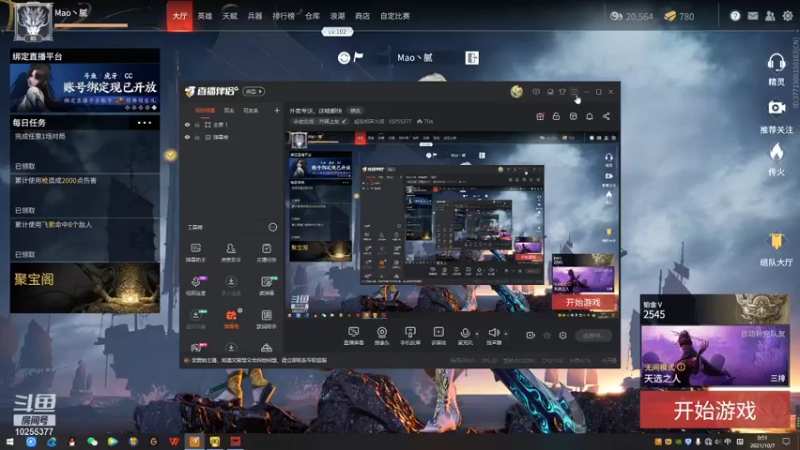Click the microphone icon in streaming toolbar
This screenshot has height=450, width=800.
coord(465,333)
